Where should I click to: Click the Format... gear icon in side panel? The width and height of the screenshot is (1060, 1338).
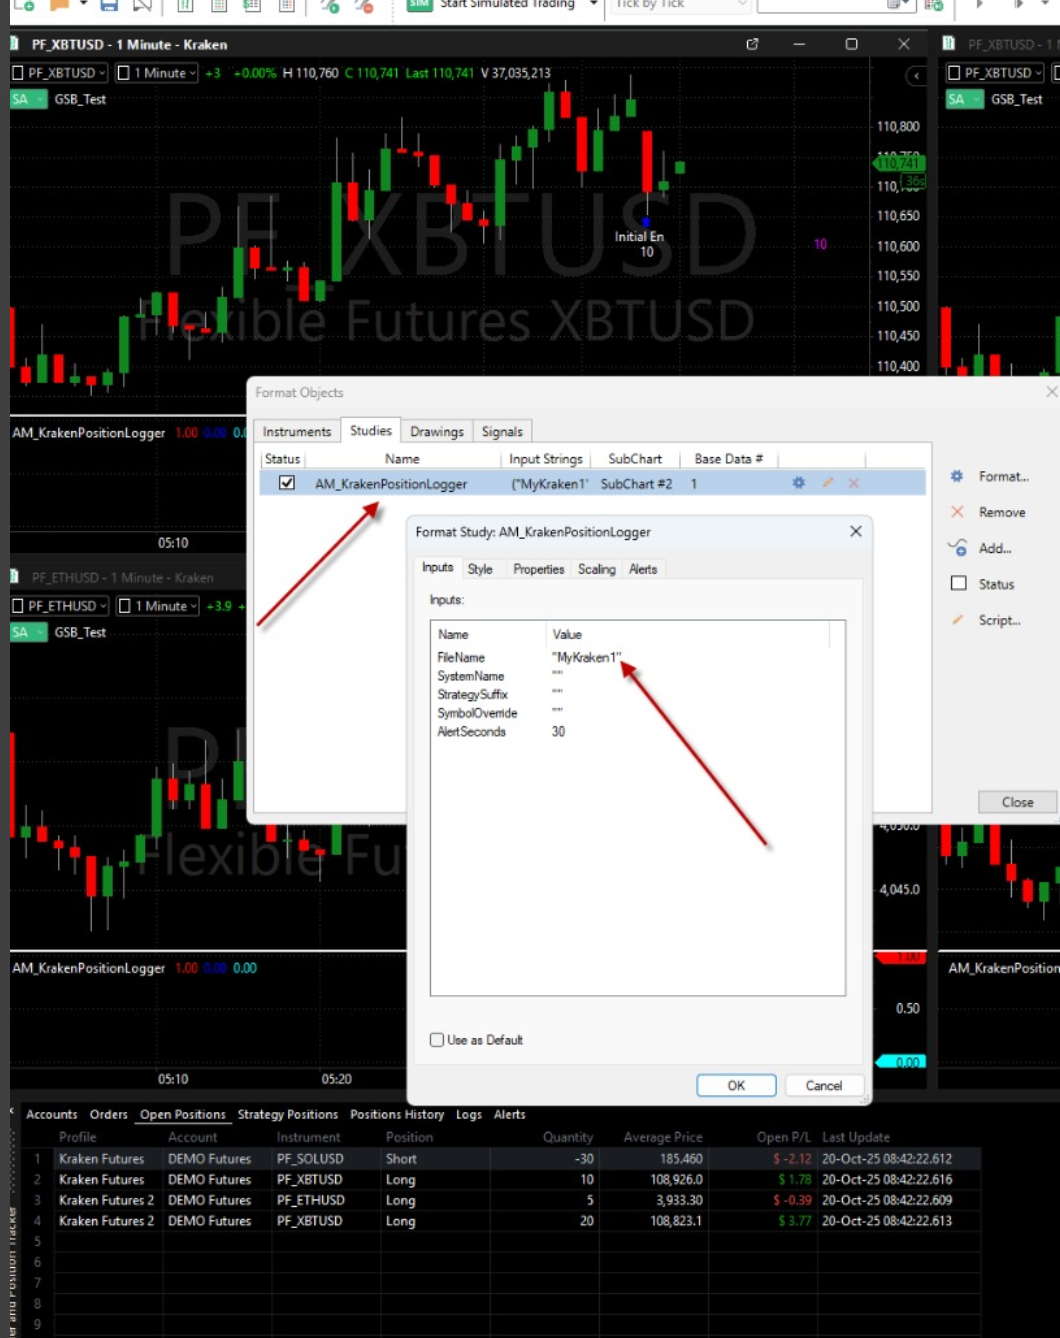[x=957, y=477]
